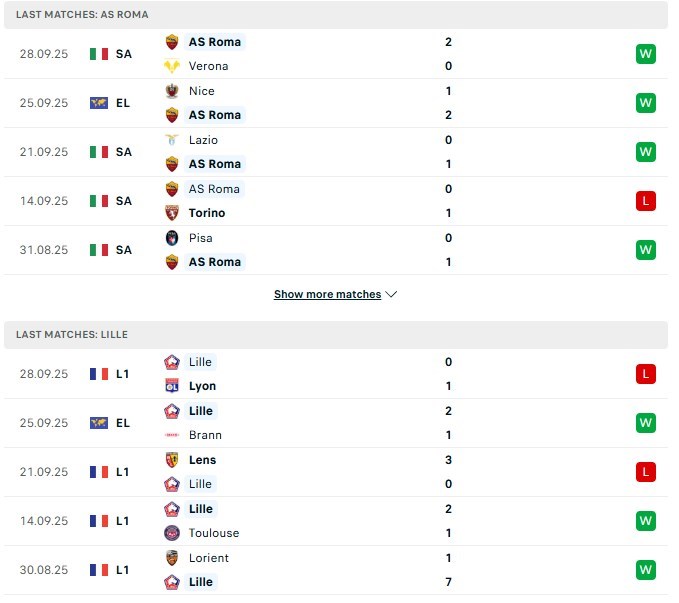This screenshot has height=603, width=679.
Task: Click the Verona team logo
Action: (x=172, y=66)
